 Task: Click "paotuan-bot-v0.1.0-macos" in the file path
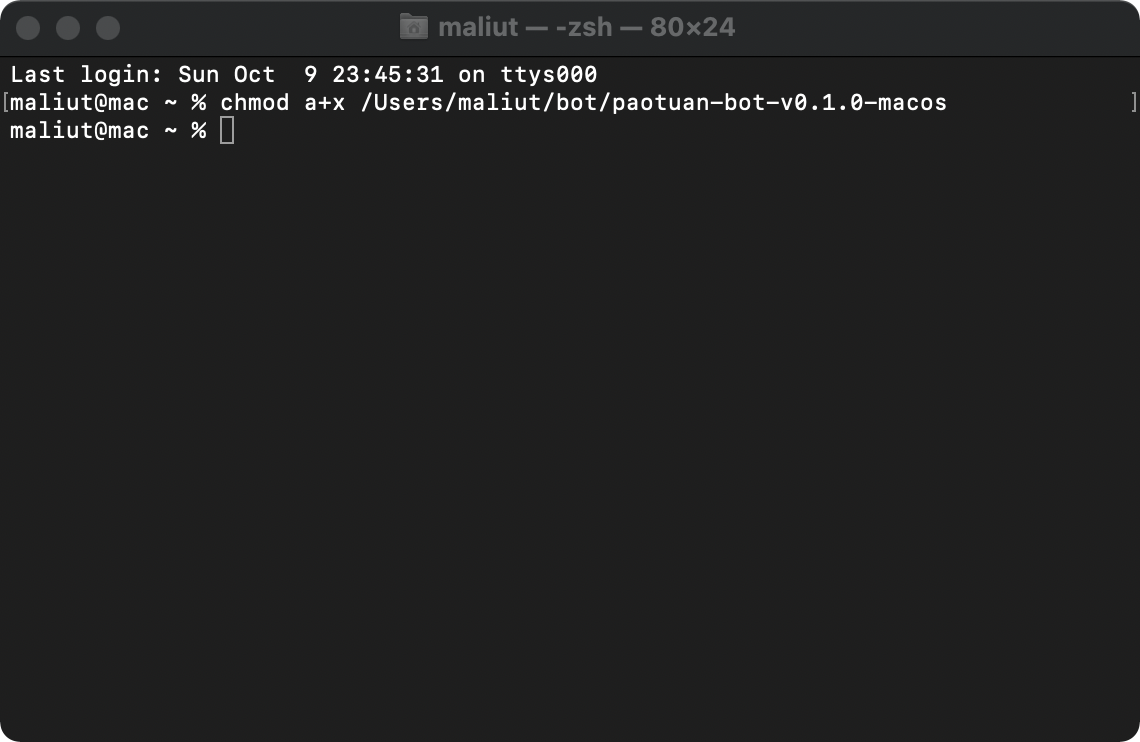coord(779,102)
